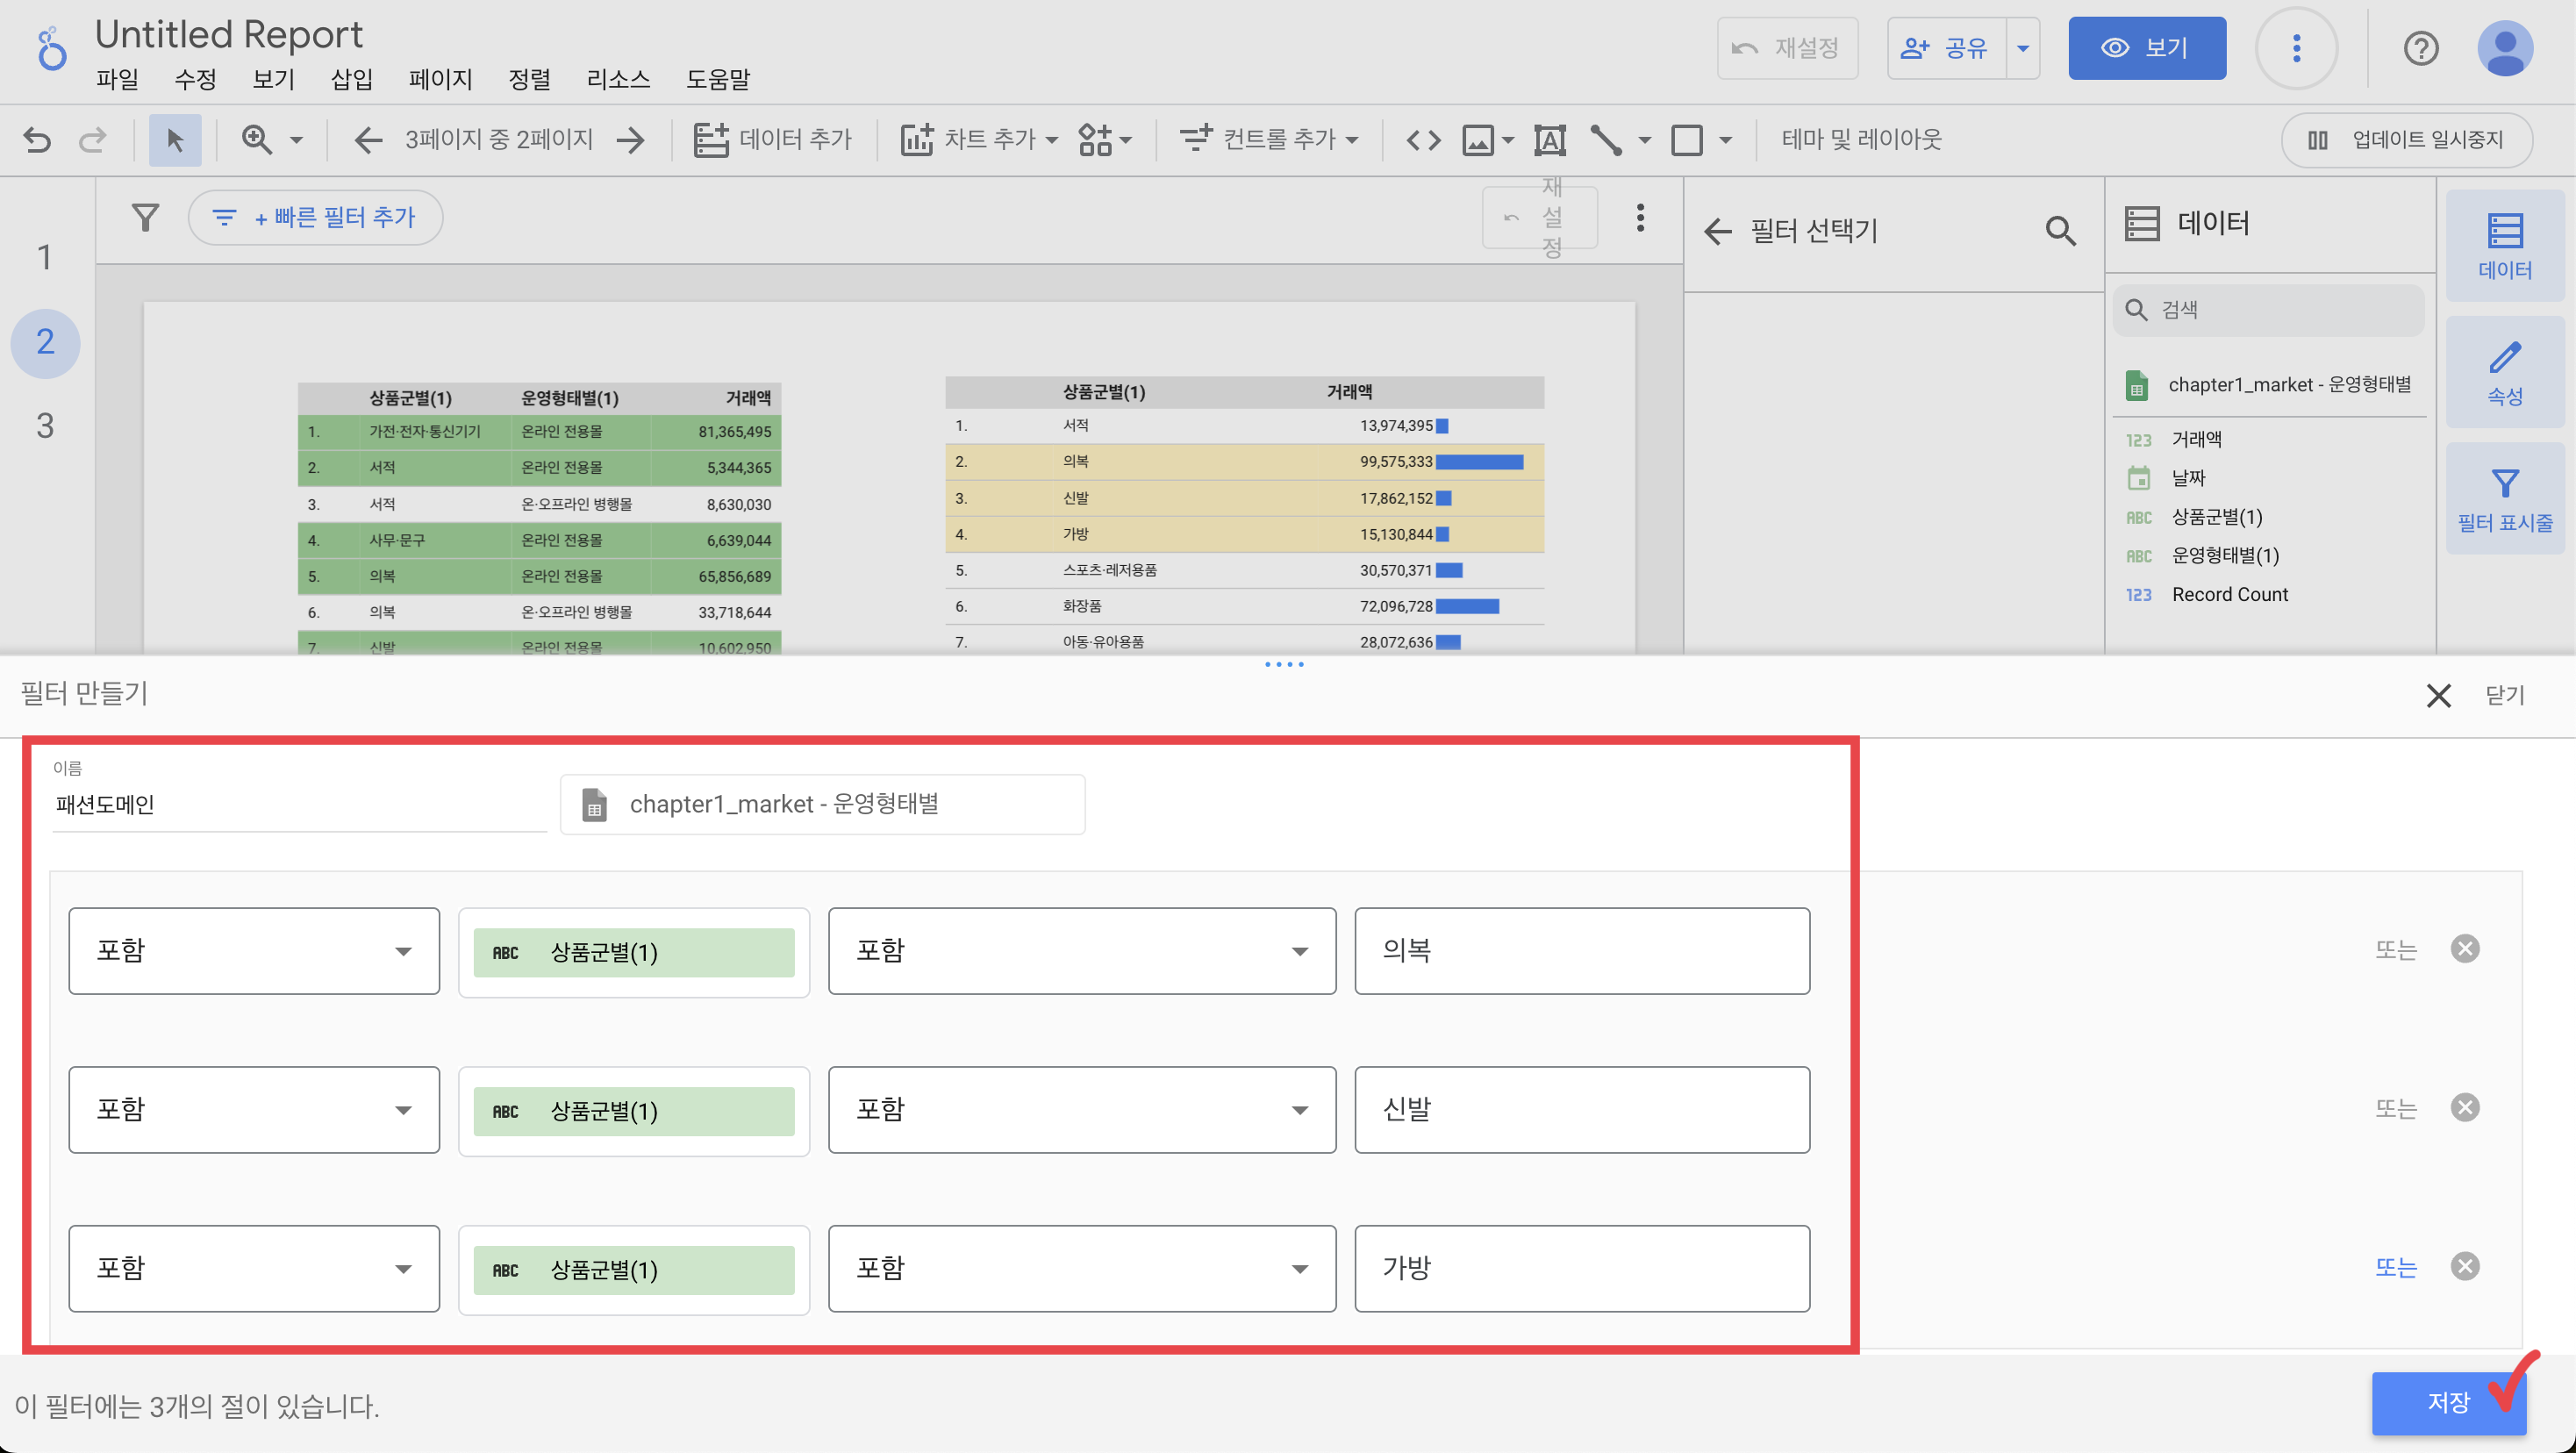
Task: Open the 속성 properties side panel
Action: pos(2504,372)
